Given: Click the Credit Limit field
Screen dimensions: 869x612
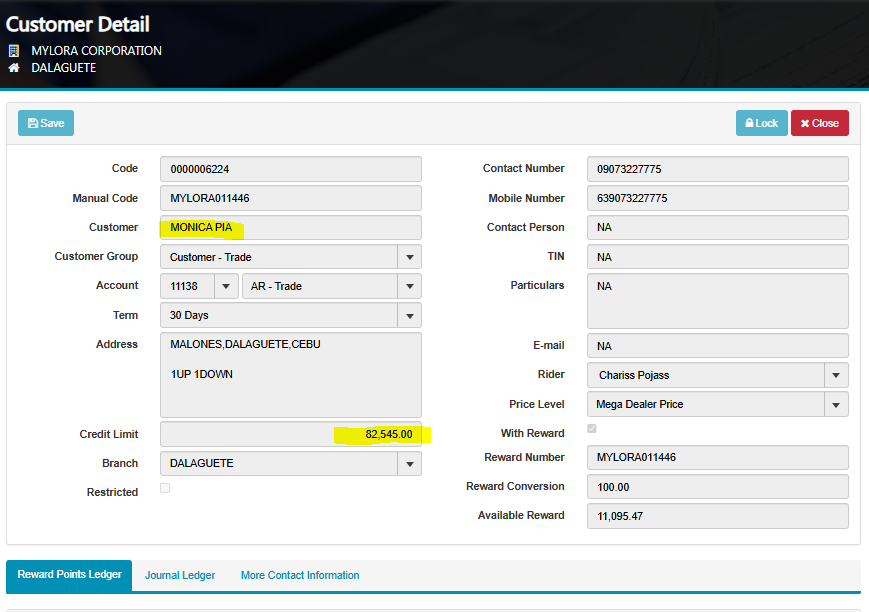Looking at the screenshot, I should tap(290, 434).
